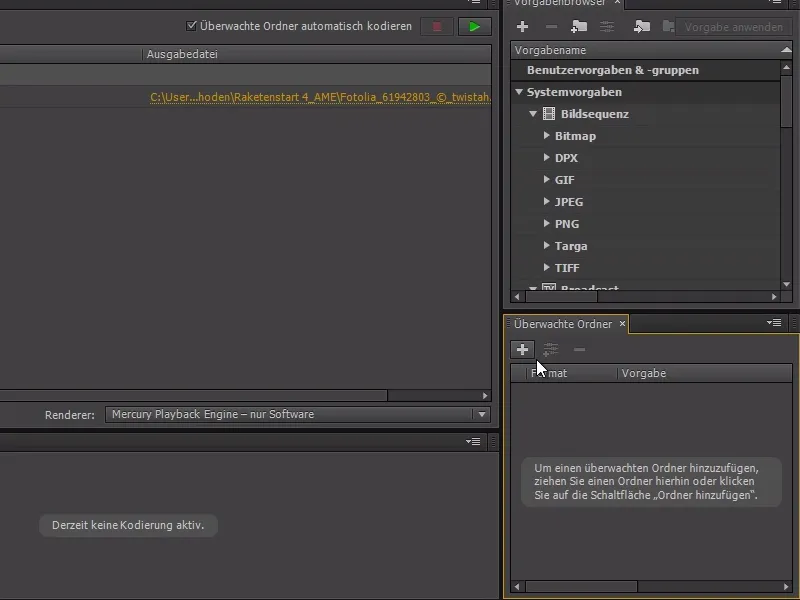Click Vorgabe anwenden button
Image resolution: width=800 pixels, height=600 pixels.
(x=734, y=27)
